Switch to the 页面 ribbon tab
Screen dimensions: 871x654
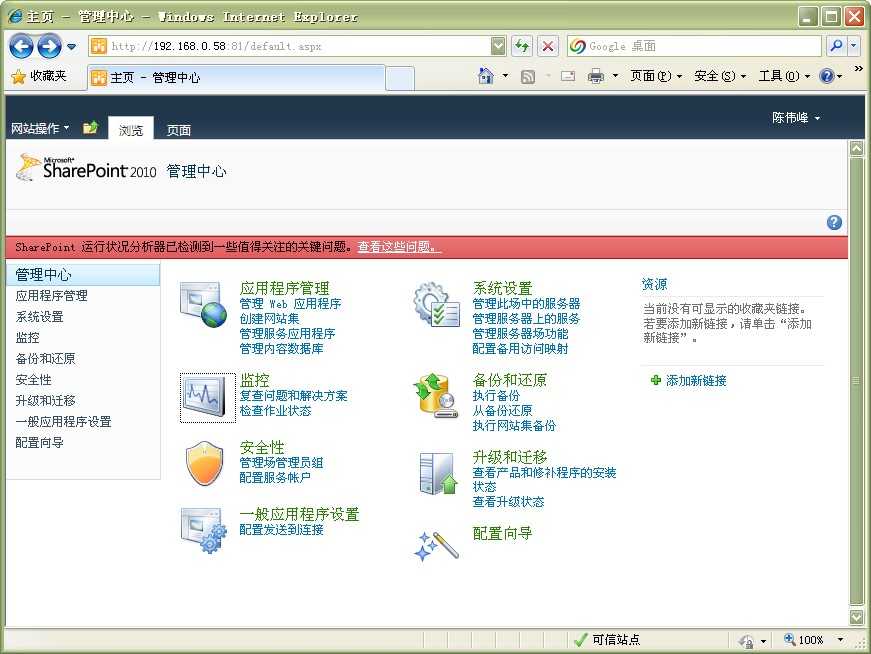(x=179, y=130)
